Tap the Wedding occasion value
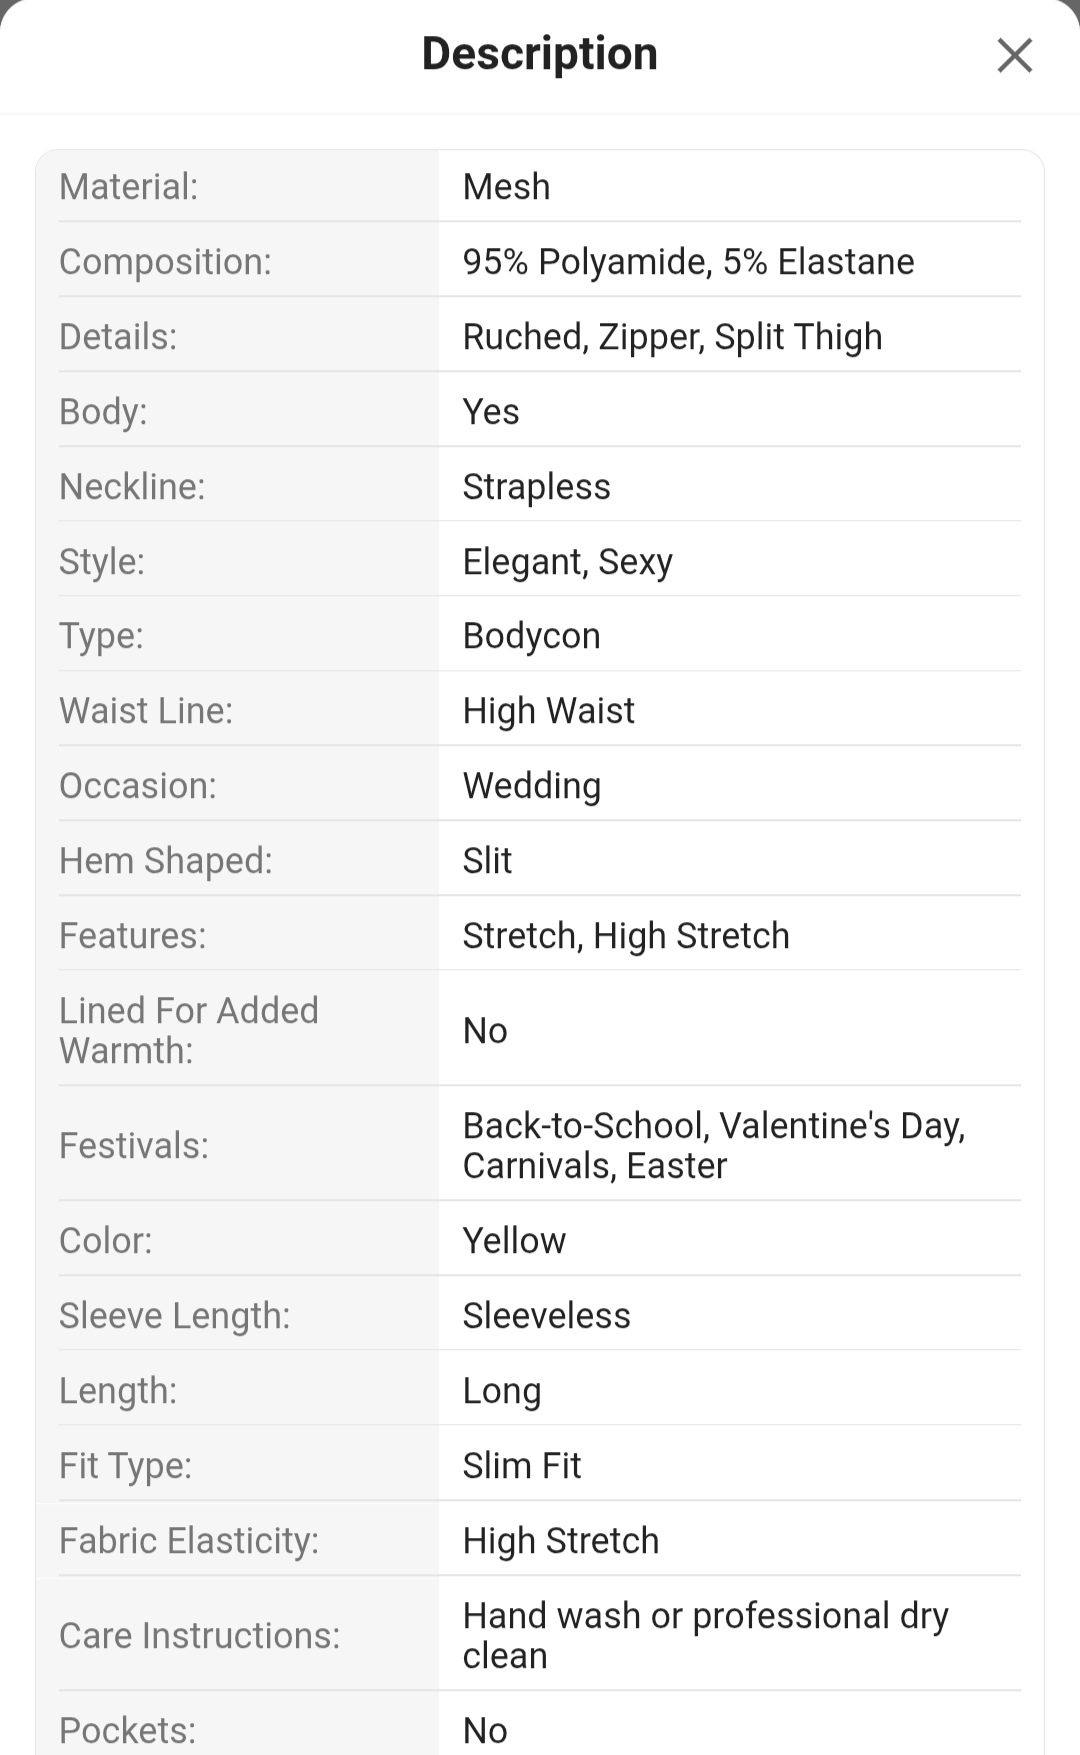 pyautogui.click(x=531, y=786)
